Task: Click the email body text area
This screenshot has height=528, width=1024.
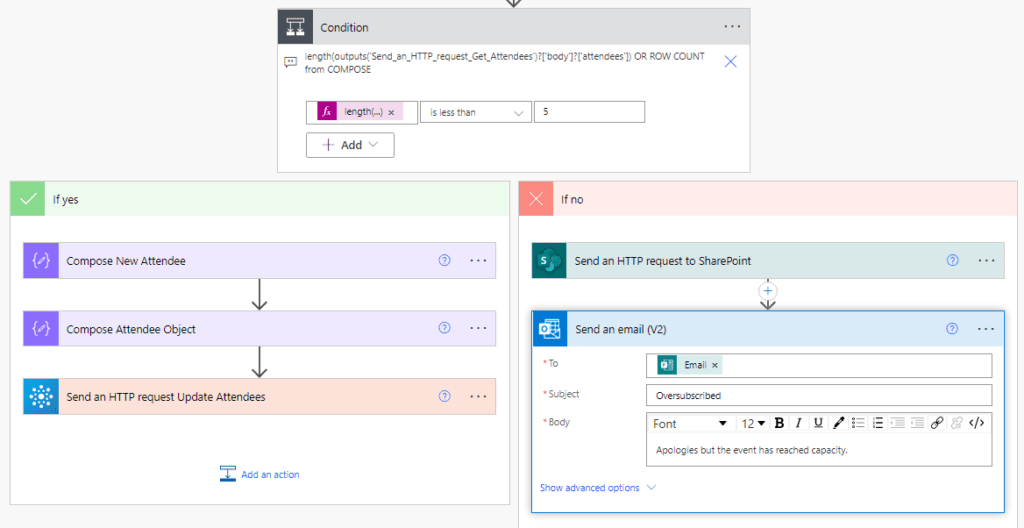Action: pyautogui.click(x=819, y=450)
